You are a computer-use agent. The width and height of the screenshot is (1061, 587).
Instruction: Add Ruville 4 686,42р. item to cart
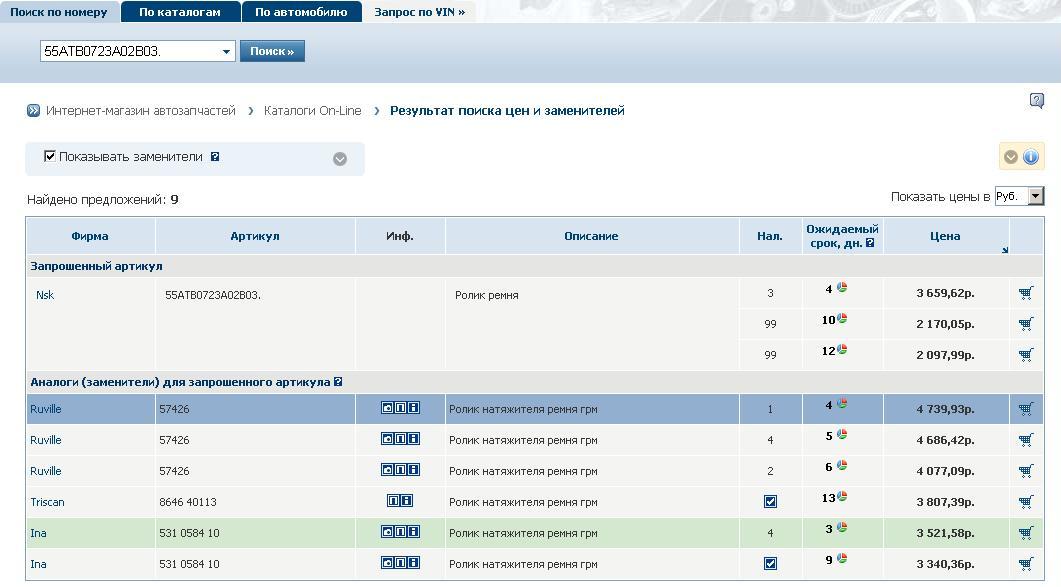[1026, 440]
